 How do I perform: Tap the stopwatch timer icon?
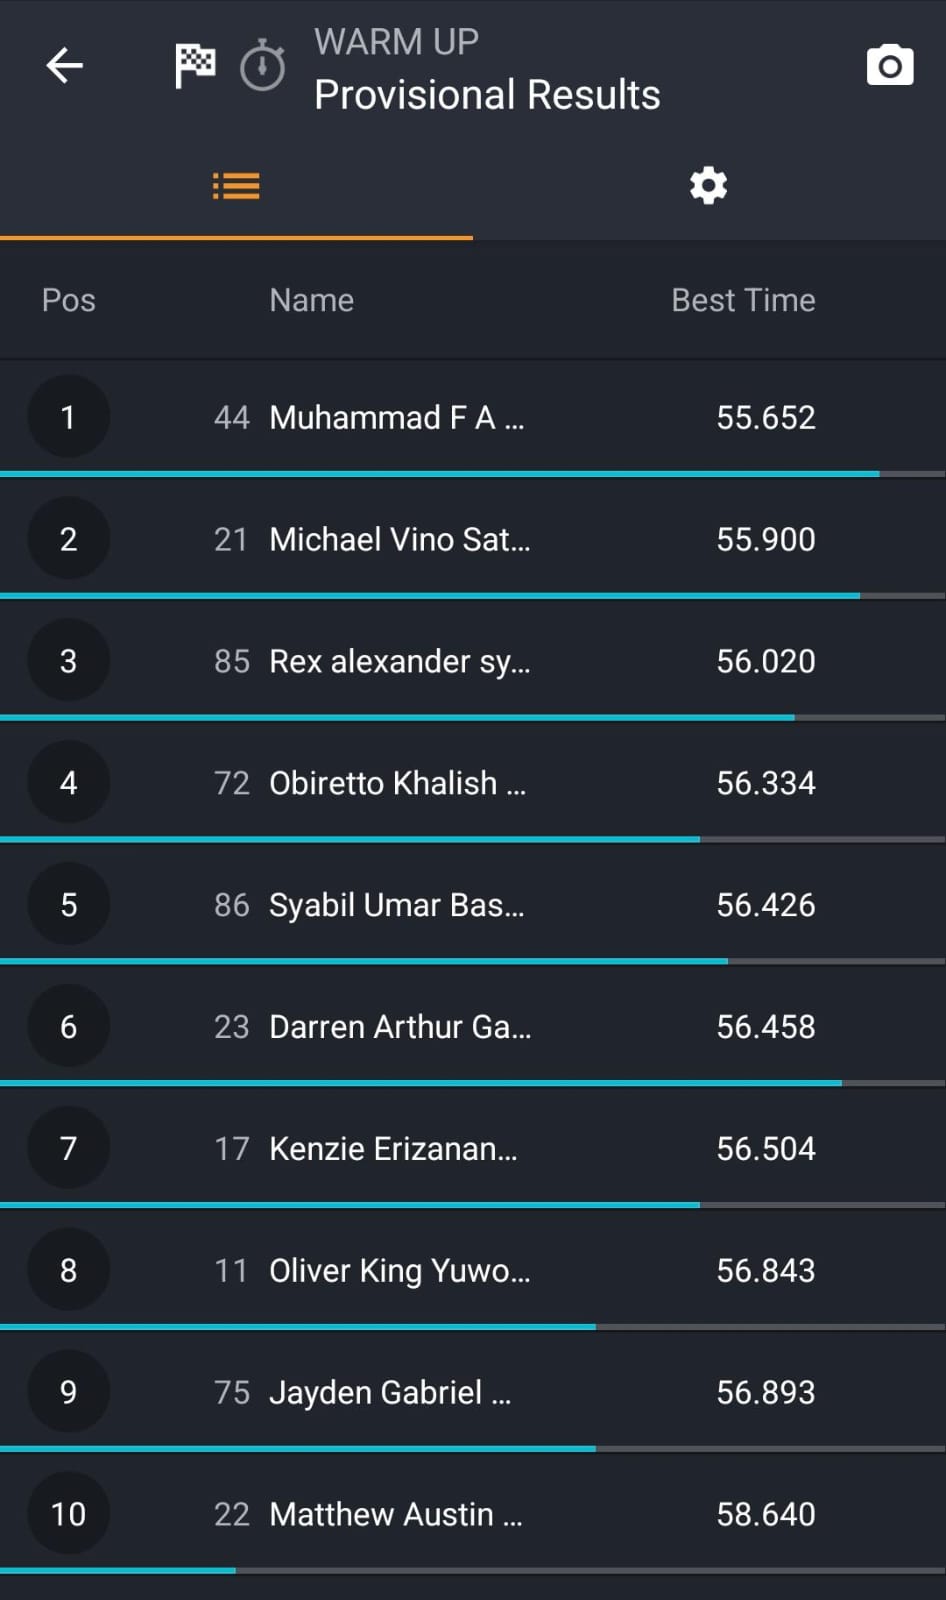263,66
